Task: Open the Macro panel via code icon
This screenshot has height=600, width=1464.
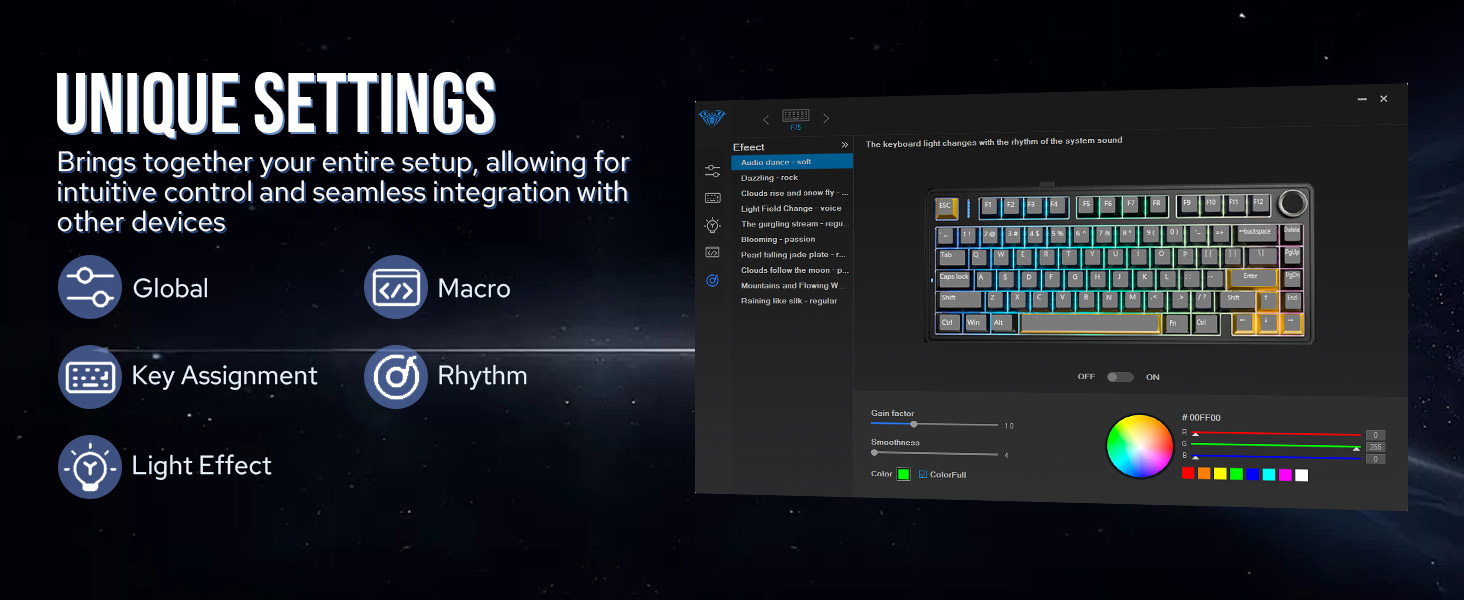Action: [x=713, y=253]
